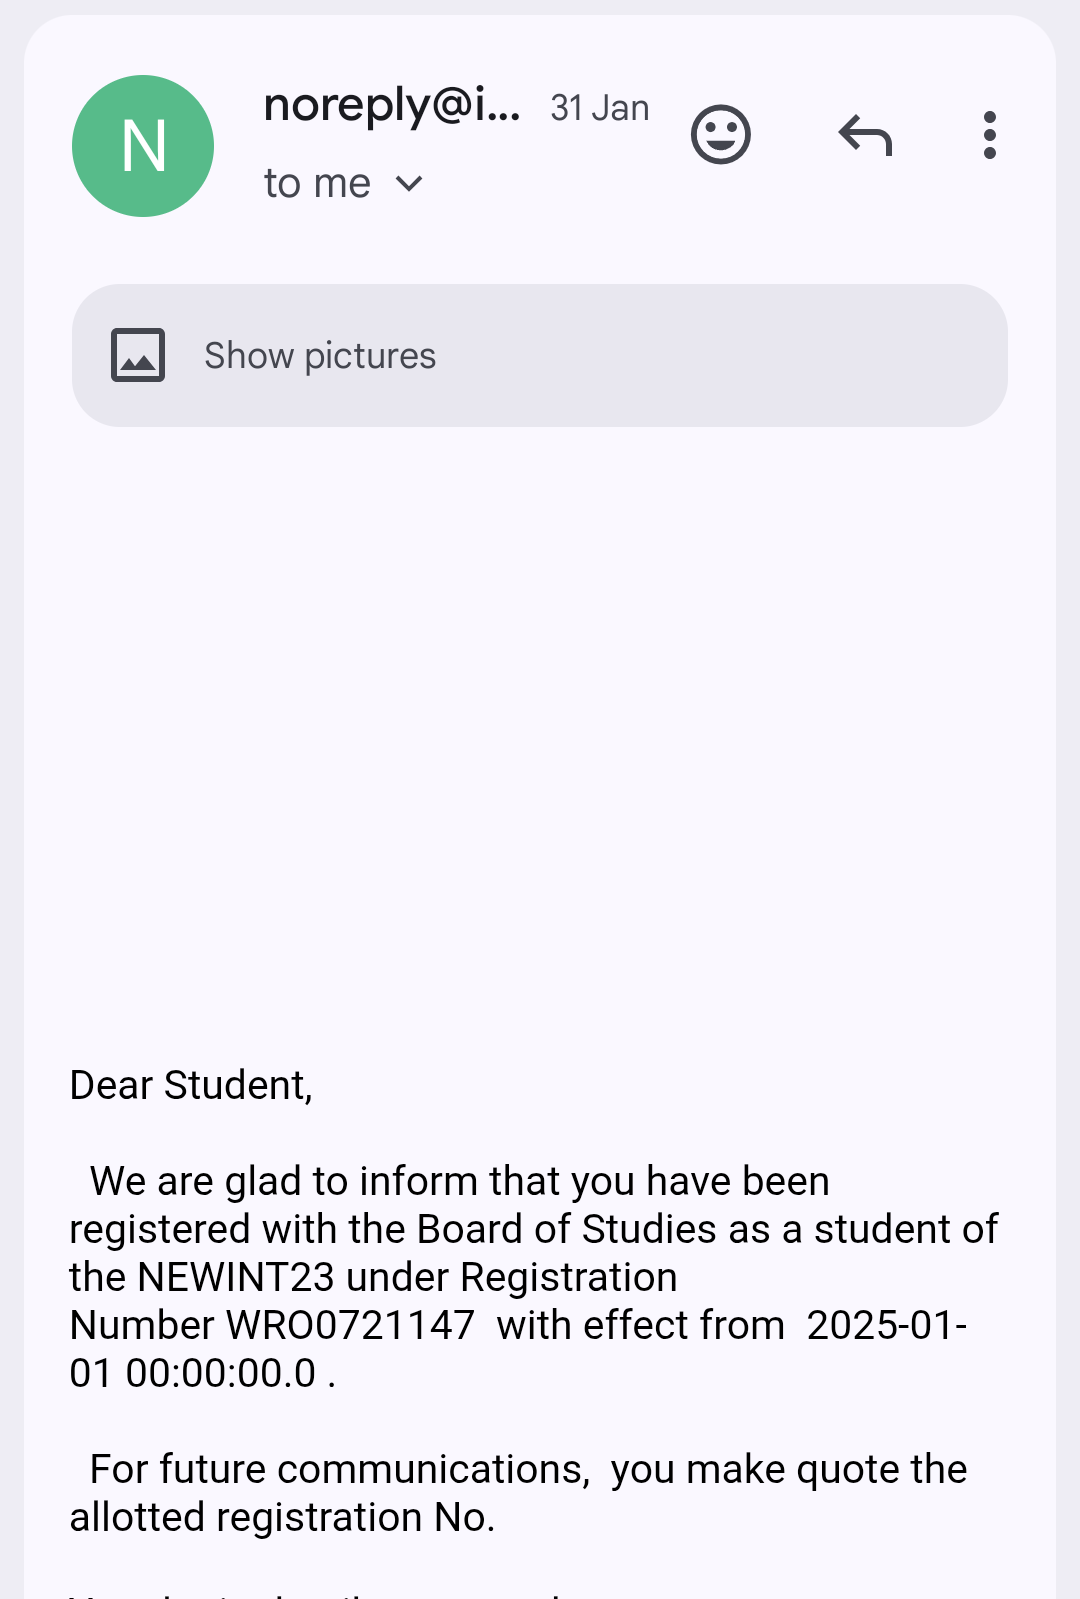Tap the 31 Jan date label
This screenshot has width=1080, height=1599.
(599, 108)
